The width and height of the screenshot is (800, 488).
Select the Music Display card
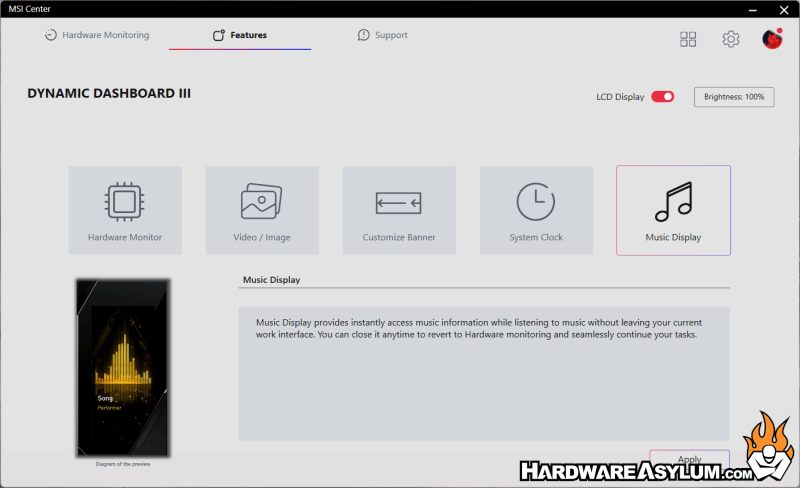click(x=673, y=210)
